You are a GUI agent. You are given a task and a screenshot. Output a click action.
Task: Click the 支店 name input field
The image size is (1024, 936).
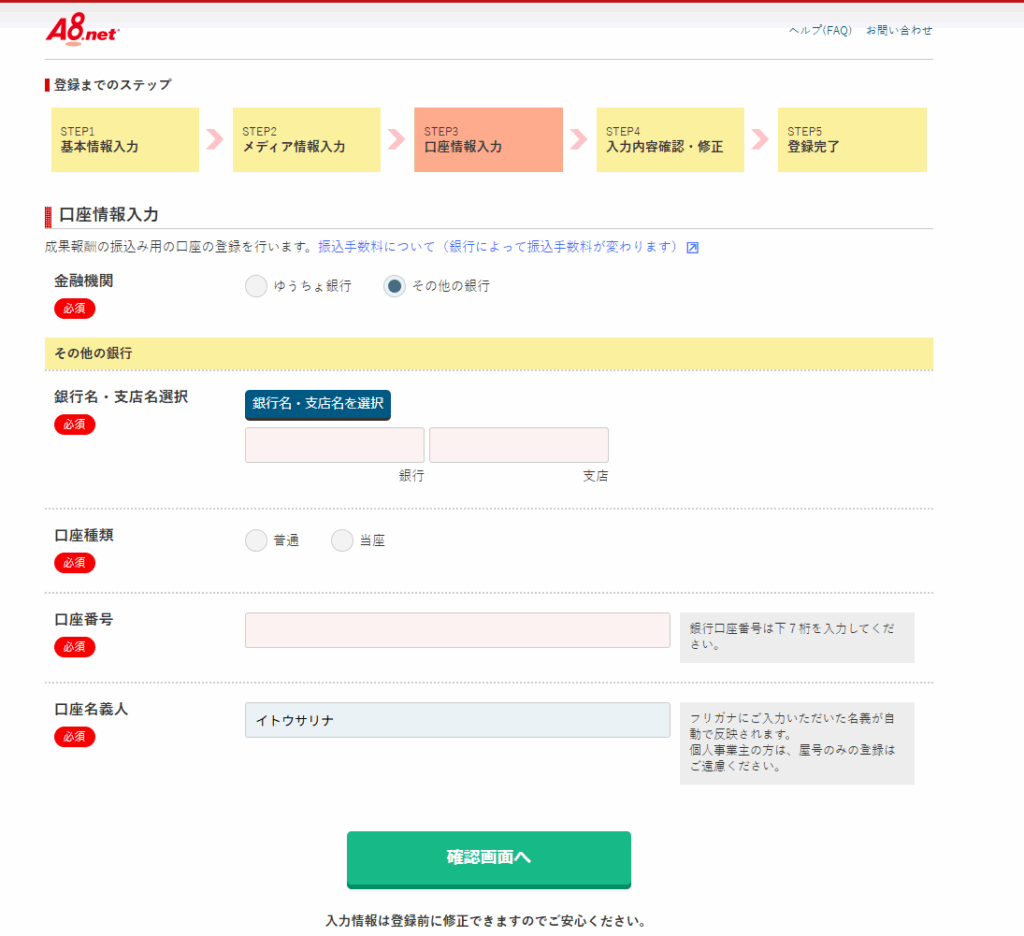518,445
